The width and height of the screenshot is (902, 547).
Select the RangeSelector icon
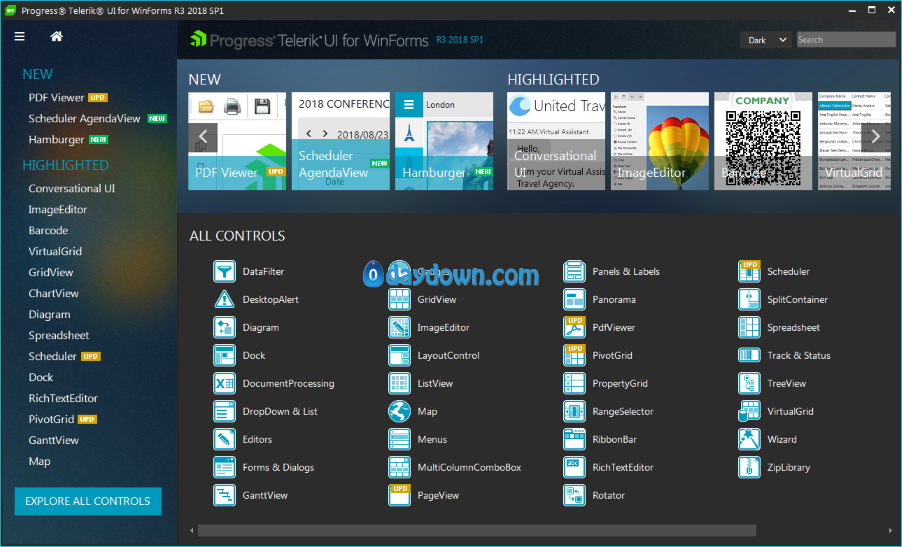574,411
